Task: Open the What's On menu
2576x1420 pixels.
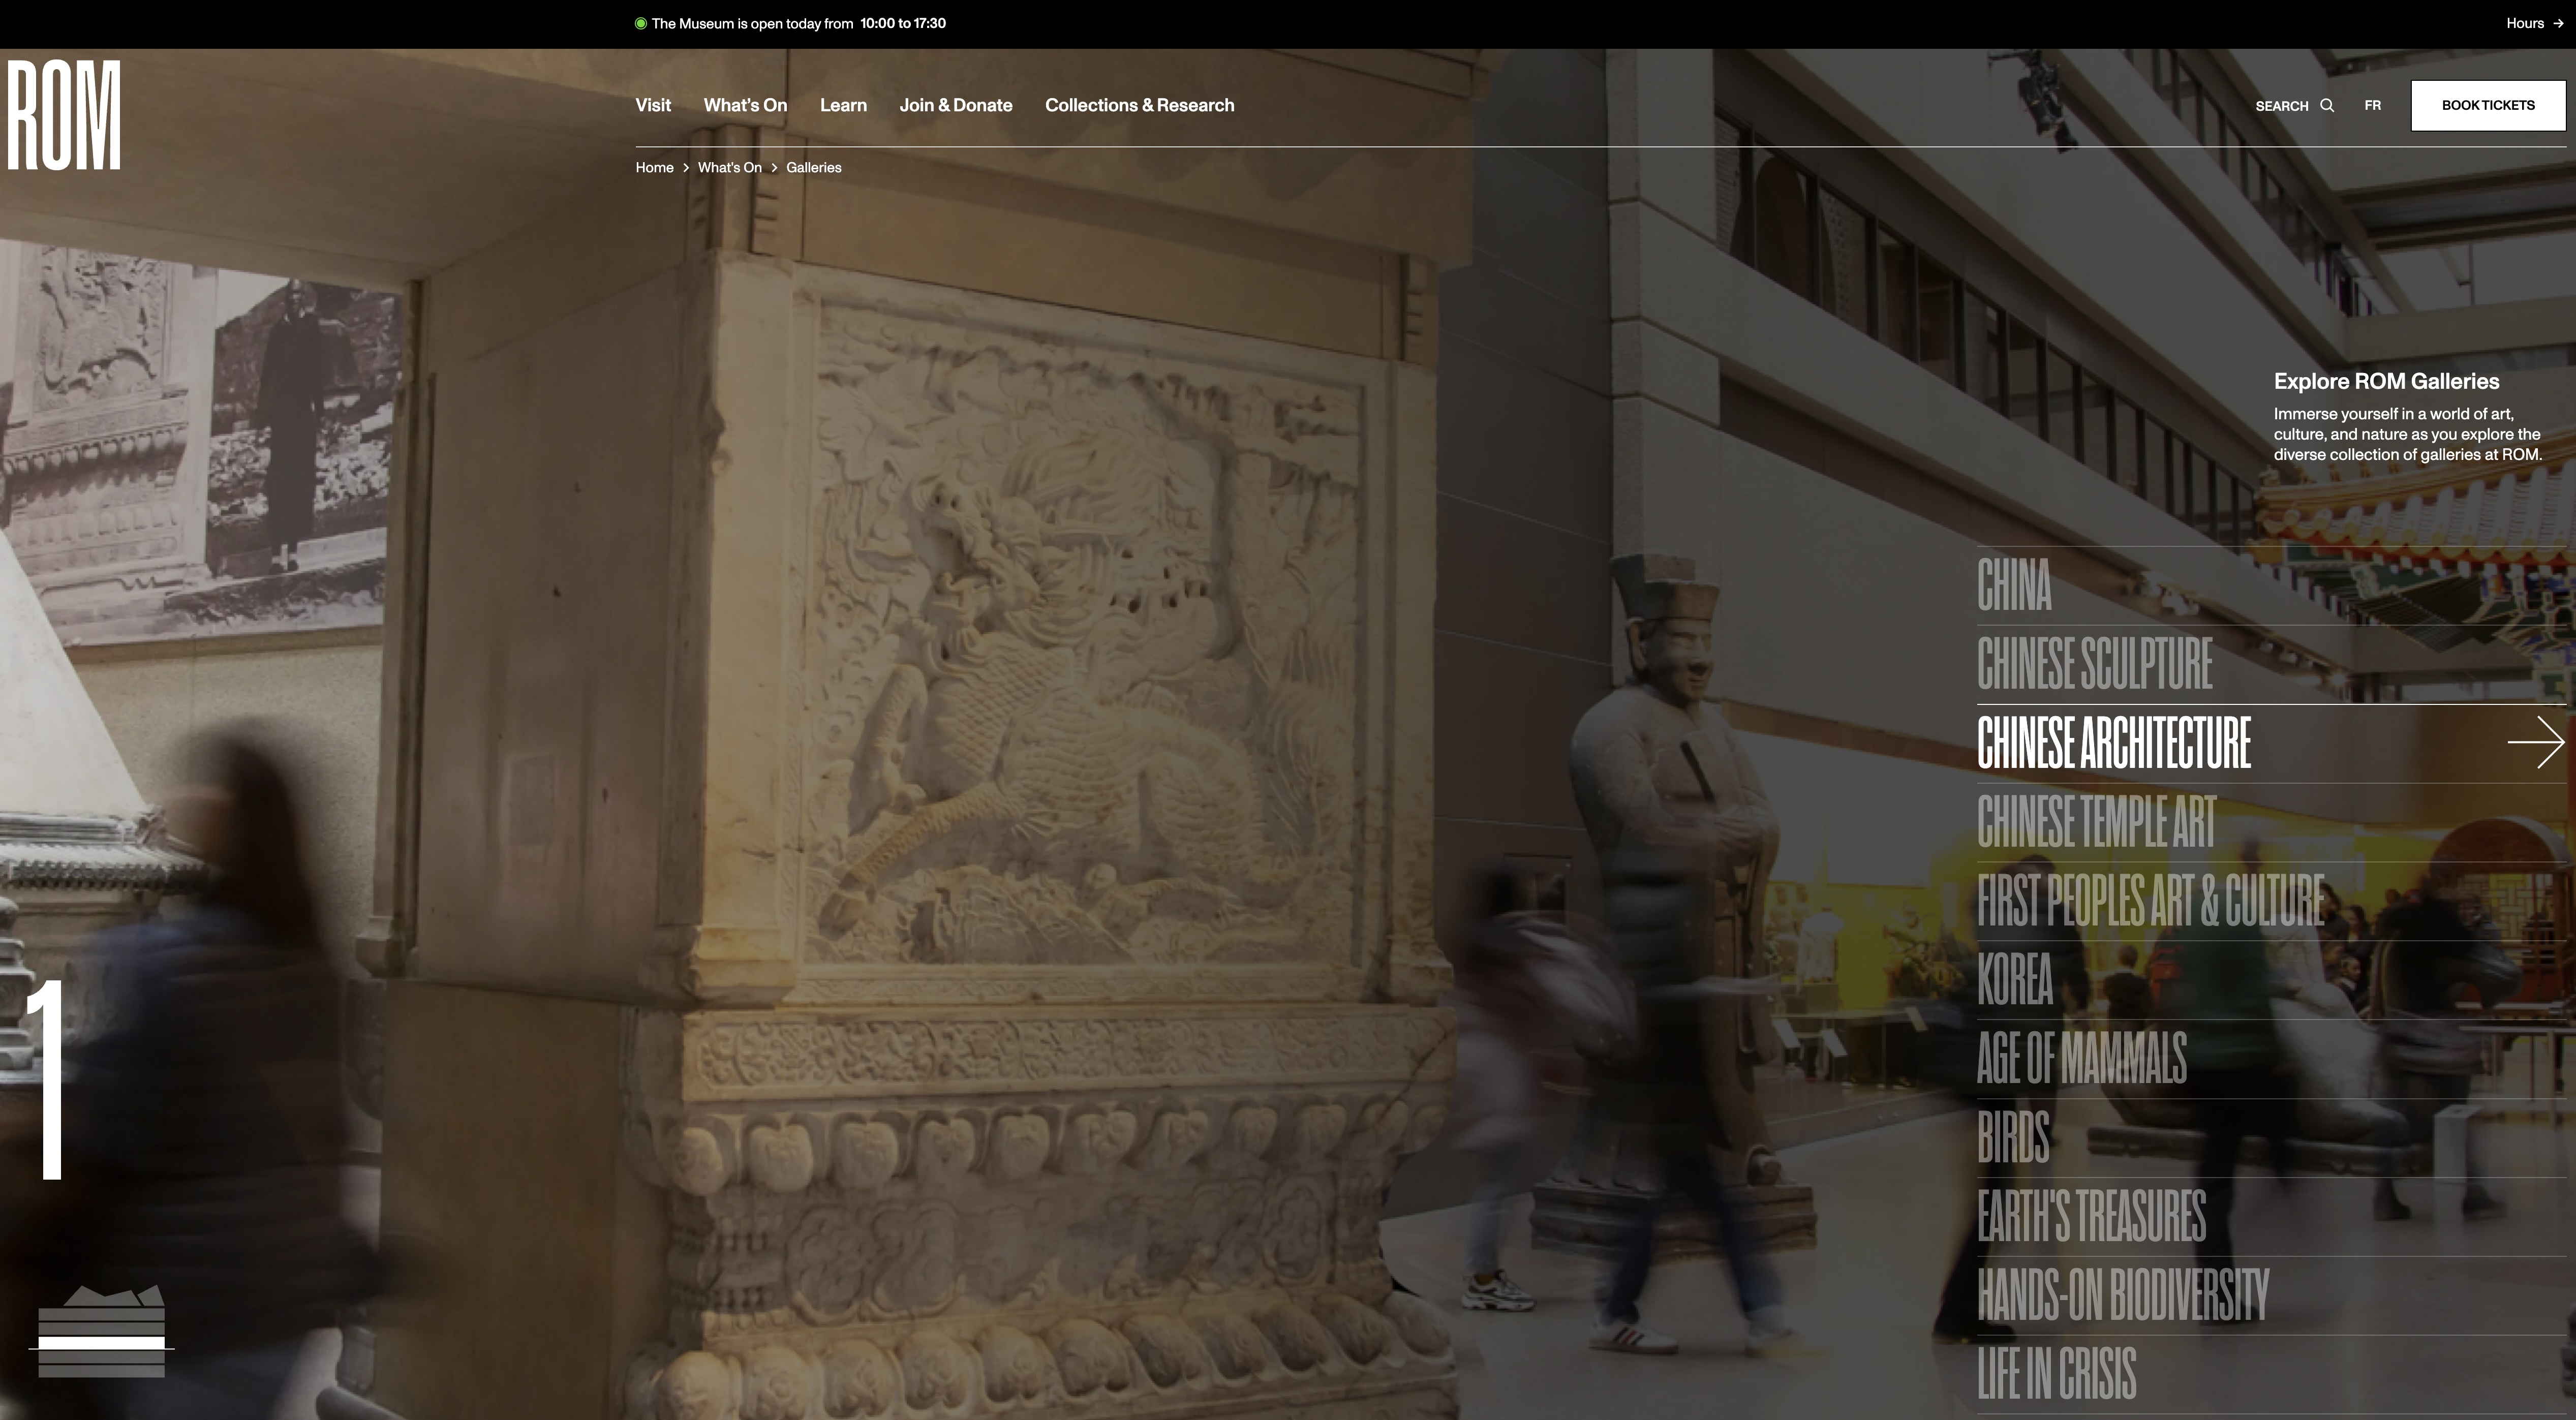Action: pyautogui.click(x=745, y=105)
